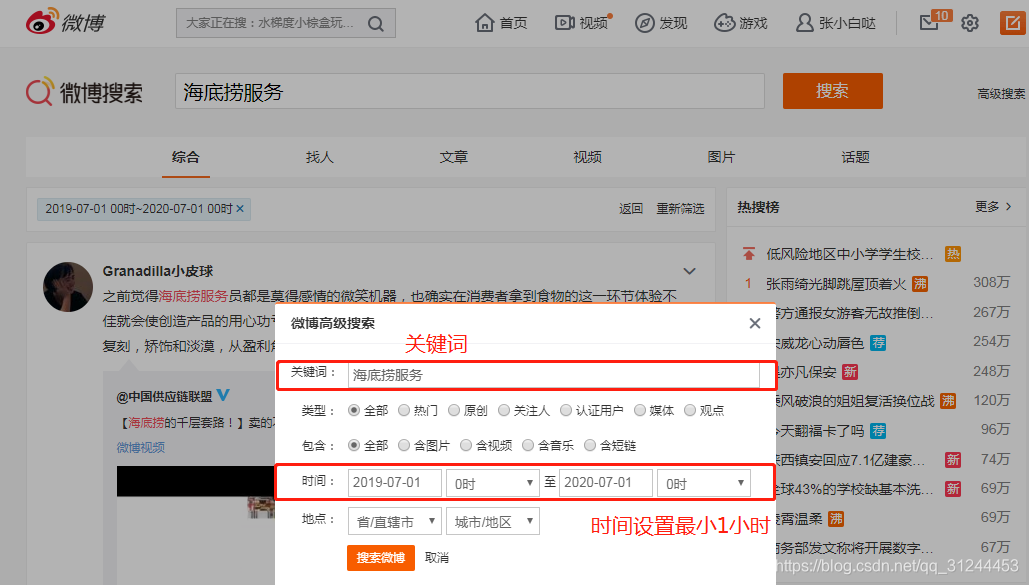This screenshot has width=1029, height=585.
Task: Open the 首页 home icon
Action: click(x=484, y=23)
